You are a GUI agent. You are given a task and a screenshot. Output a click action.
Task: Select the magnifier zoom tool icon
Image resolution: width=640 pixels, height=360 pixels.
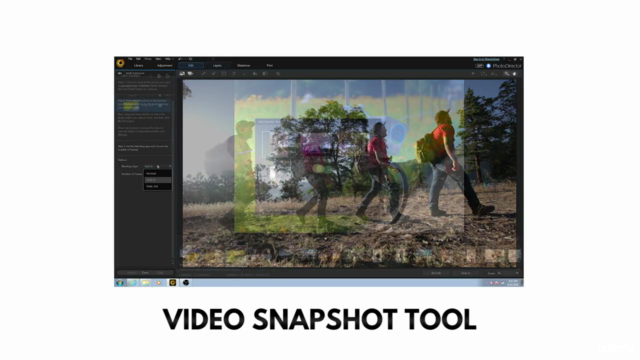507,74
